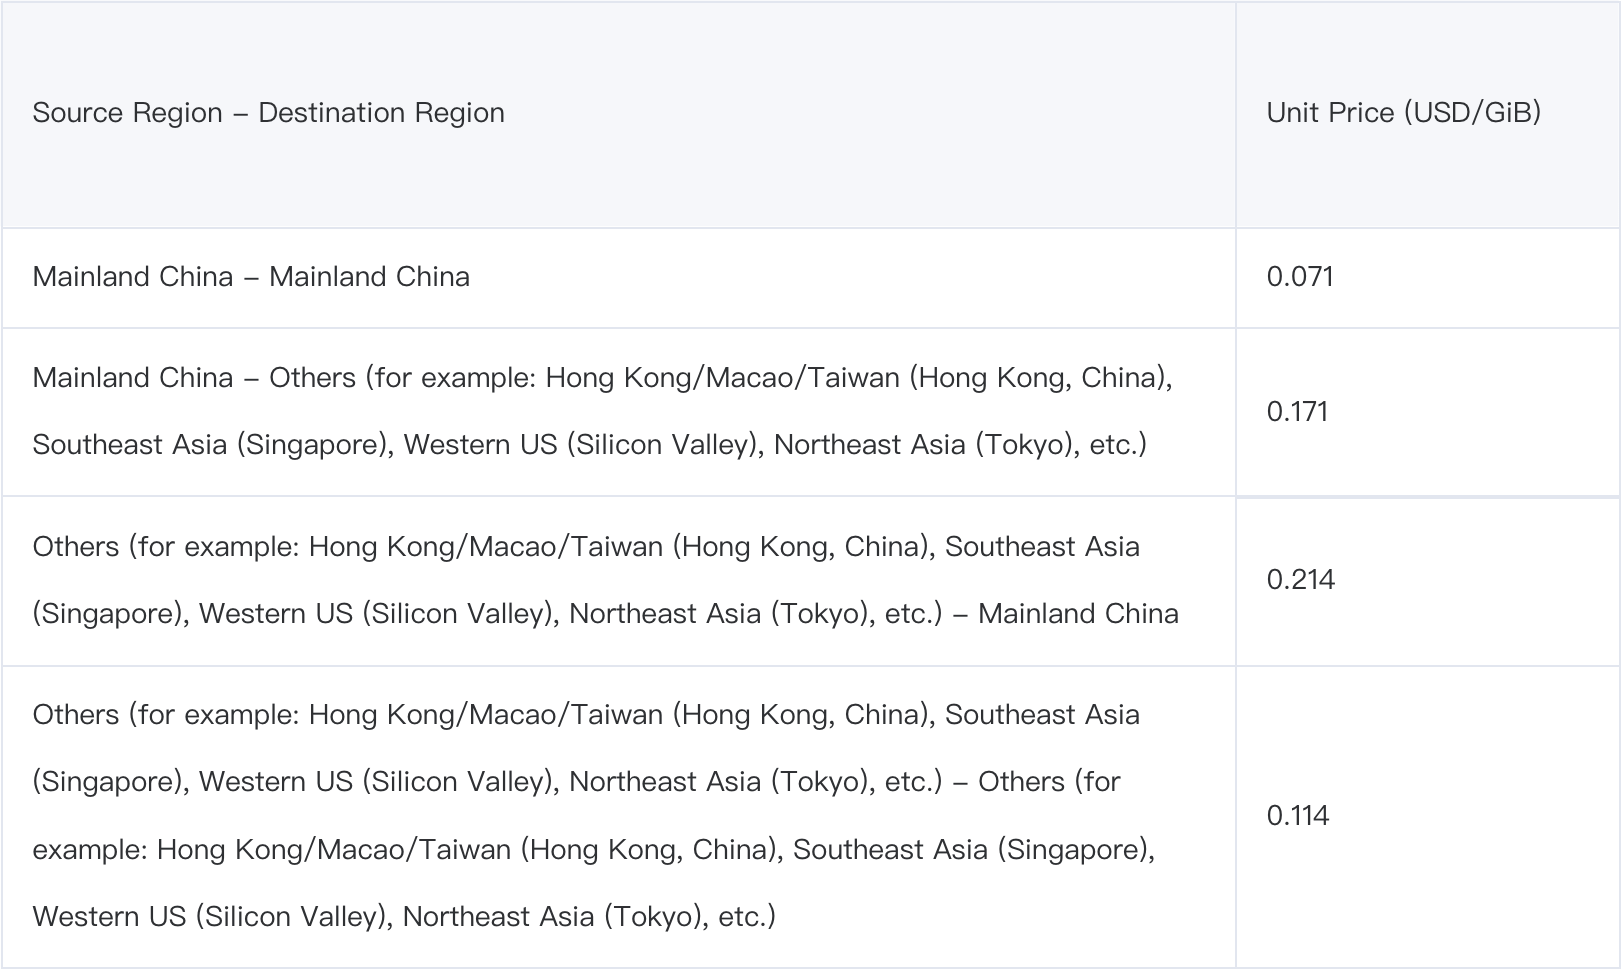The image size is (1622, 970).
Task: Click the 0.214 unit price value
Action: (1300, 580)
